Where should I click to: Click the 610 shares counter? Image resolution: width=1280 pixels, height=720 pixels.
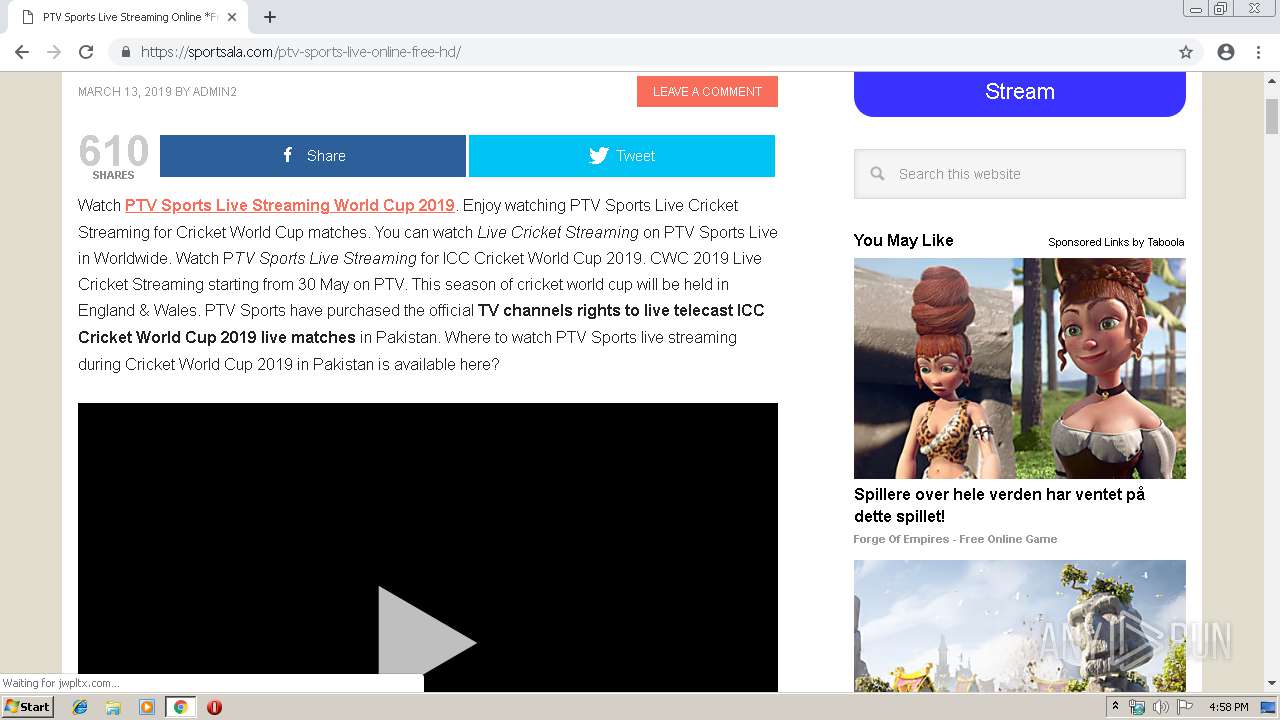click(113, 157)
